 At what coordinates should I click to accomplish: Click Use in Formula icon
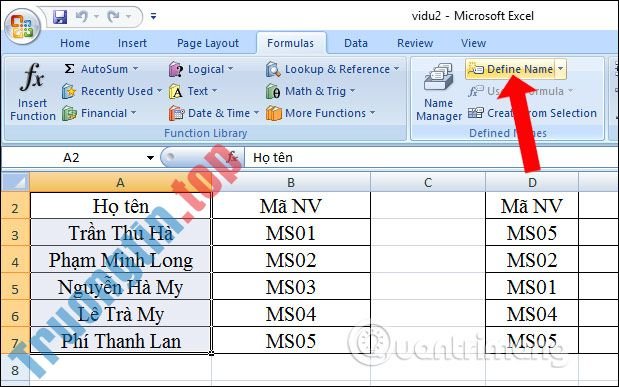(x=475, y=91)
